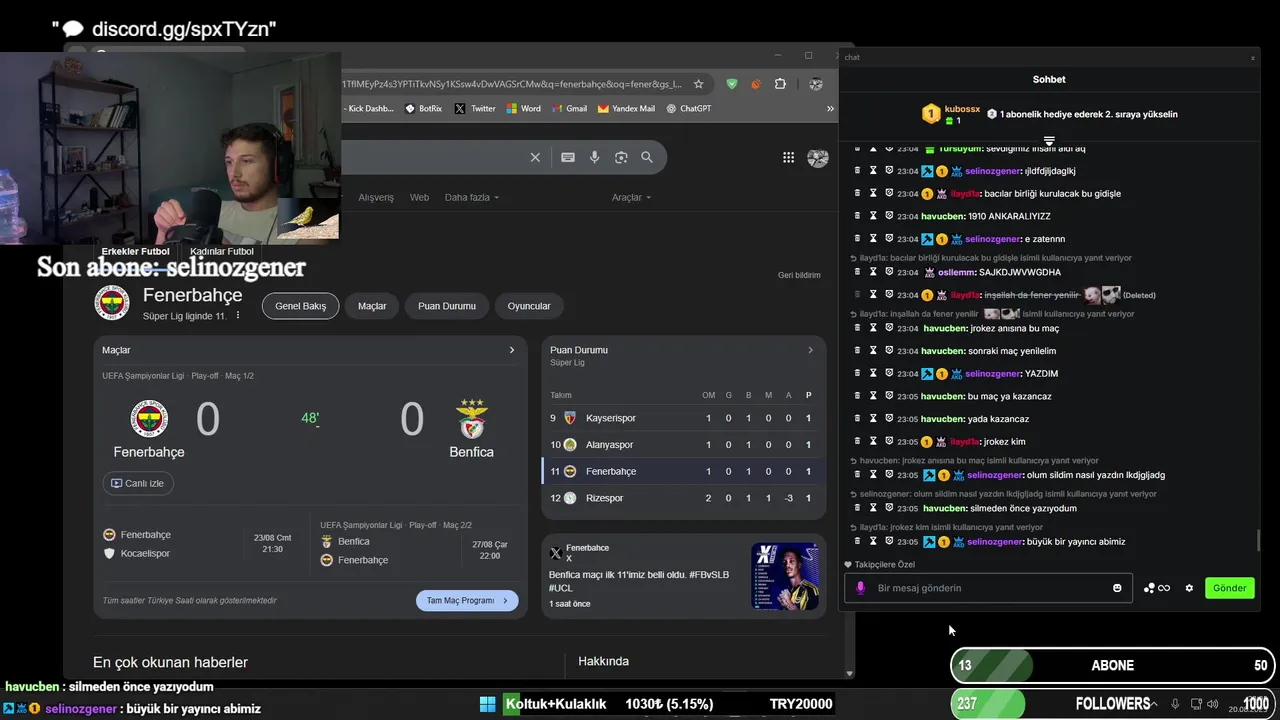Viewport: 1280px width, 720px height.
Task: Open the emoji picker in chat
Action: point(1117,588)
